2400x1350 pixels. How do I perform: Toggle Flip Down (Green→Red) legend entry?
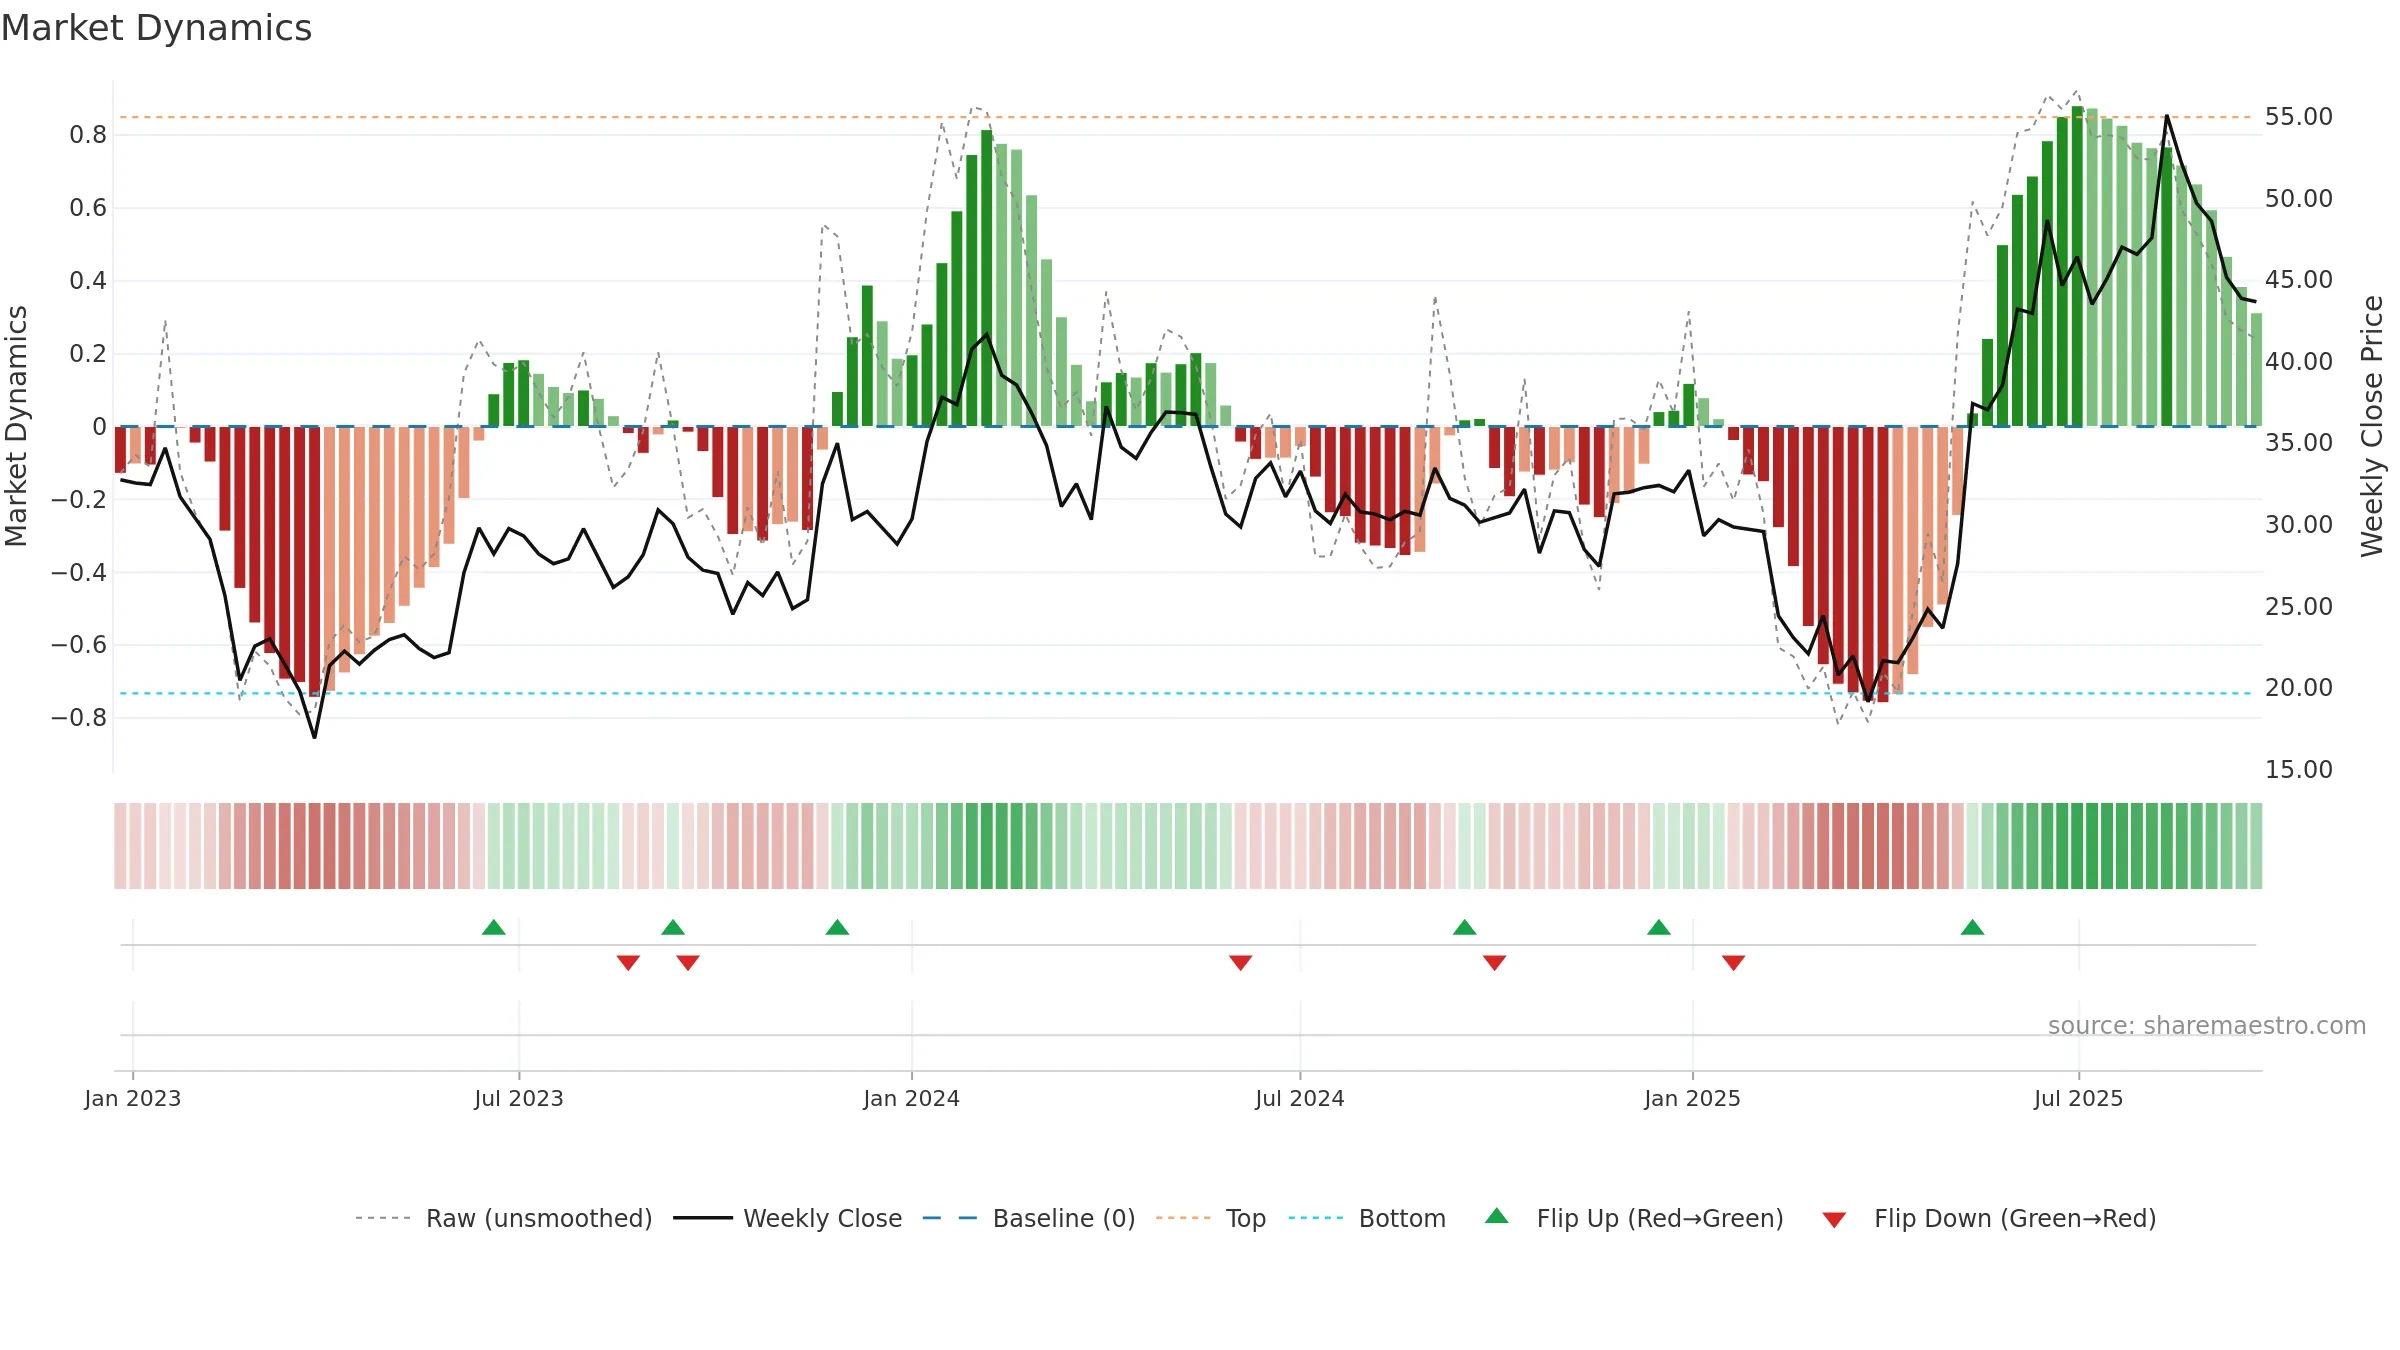click(x=1989, y=1218)
